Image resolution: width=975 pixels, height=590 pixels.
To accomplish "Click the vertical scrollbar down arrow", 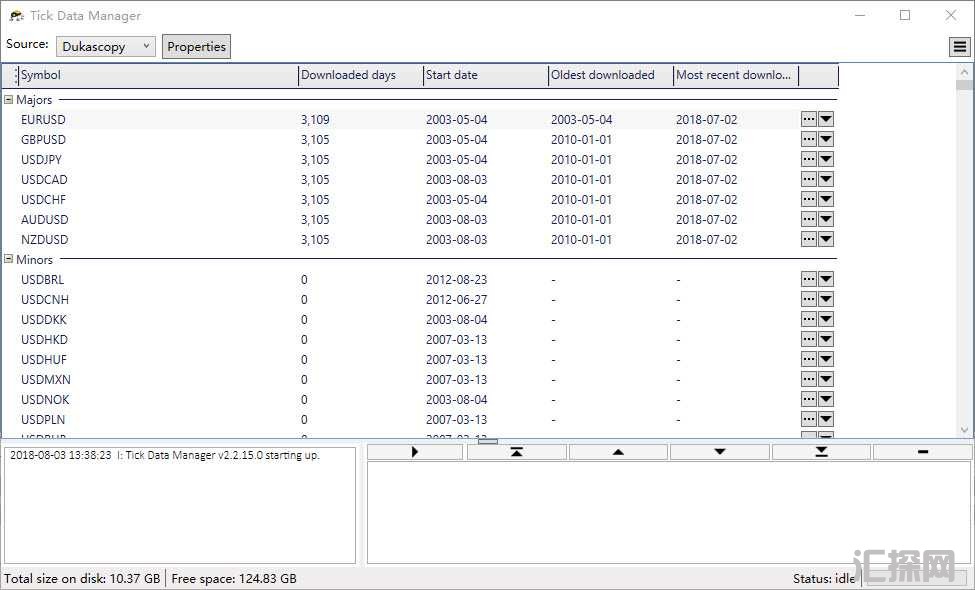I will (x=965, y=430).
